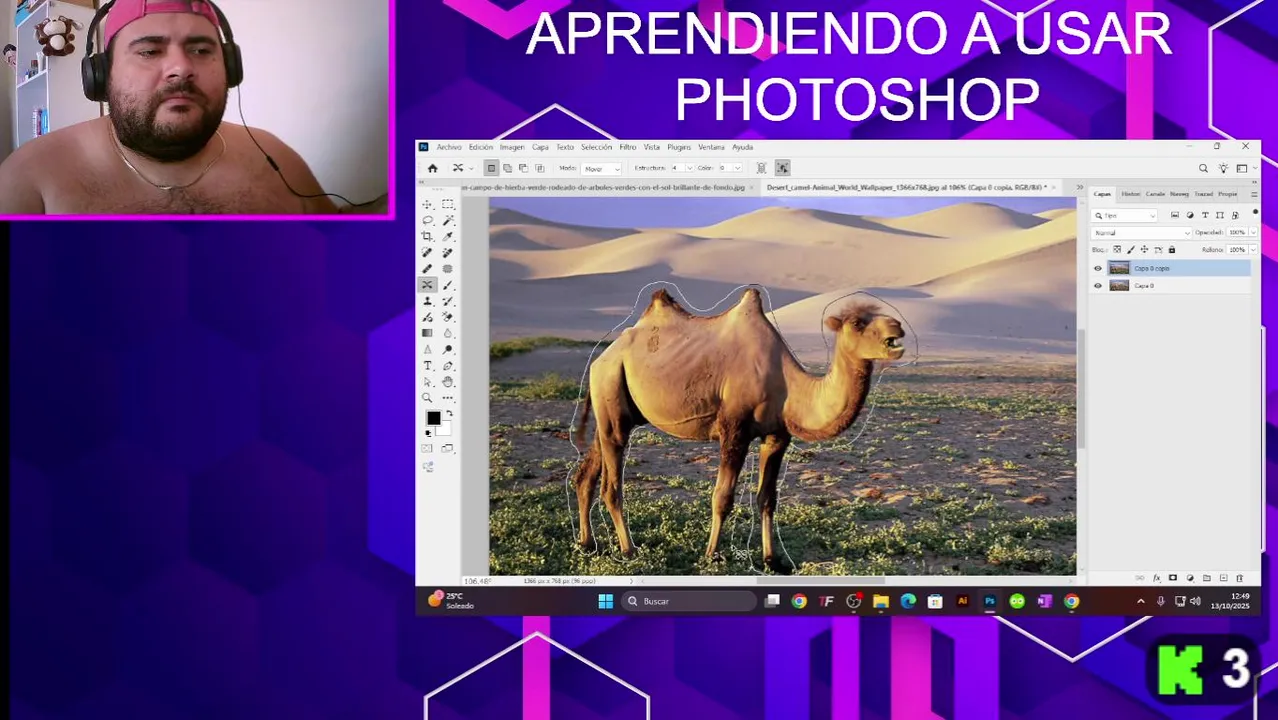Screen dimensions: 1278x720
Task: Select the Brush tool
Action: 448,284
